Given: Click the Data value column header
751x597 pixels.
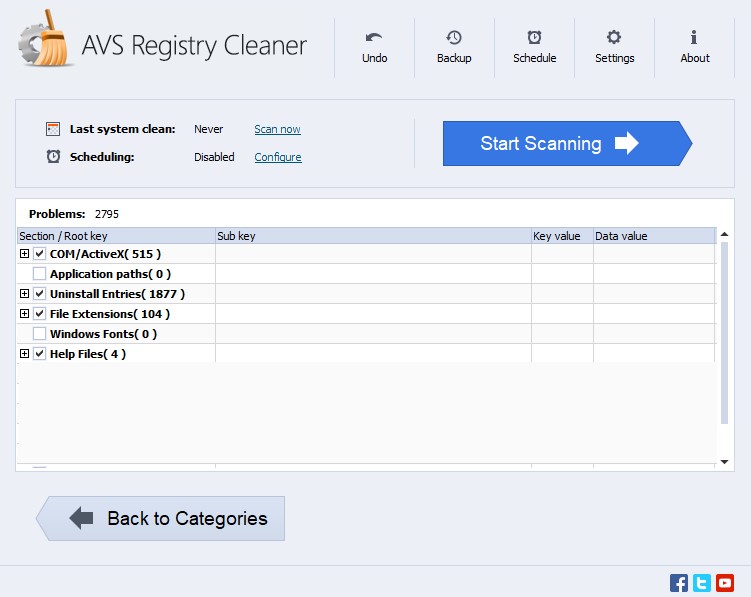Looking at the screenshot, I should [654, 236].
